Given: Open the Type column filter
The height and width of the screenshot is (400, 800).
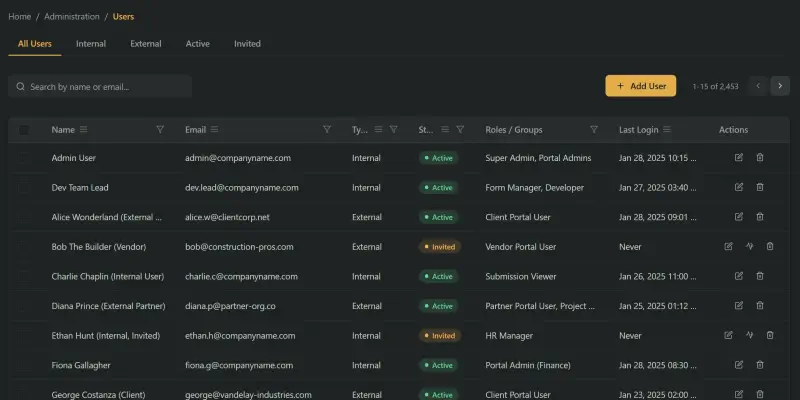Looking at the screenshot, I should [x=394, y=130].
